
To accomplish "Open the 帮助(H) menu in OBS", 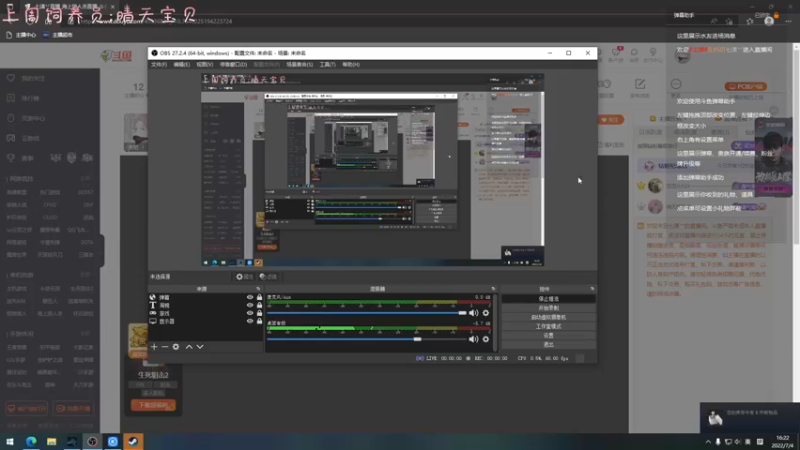I will pos(351,65).
